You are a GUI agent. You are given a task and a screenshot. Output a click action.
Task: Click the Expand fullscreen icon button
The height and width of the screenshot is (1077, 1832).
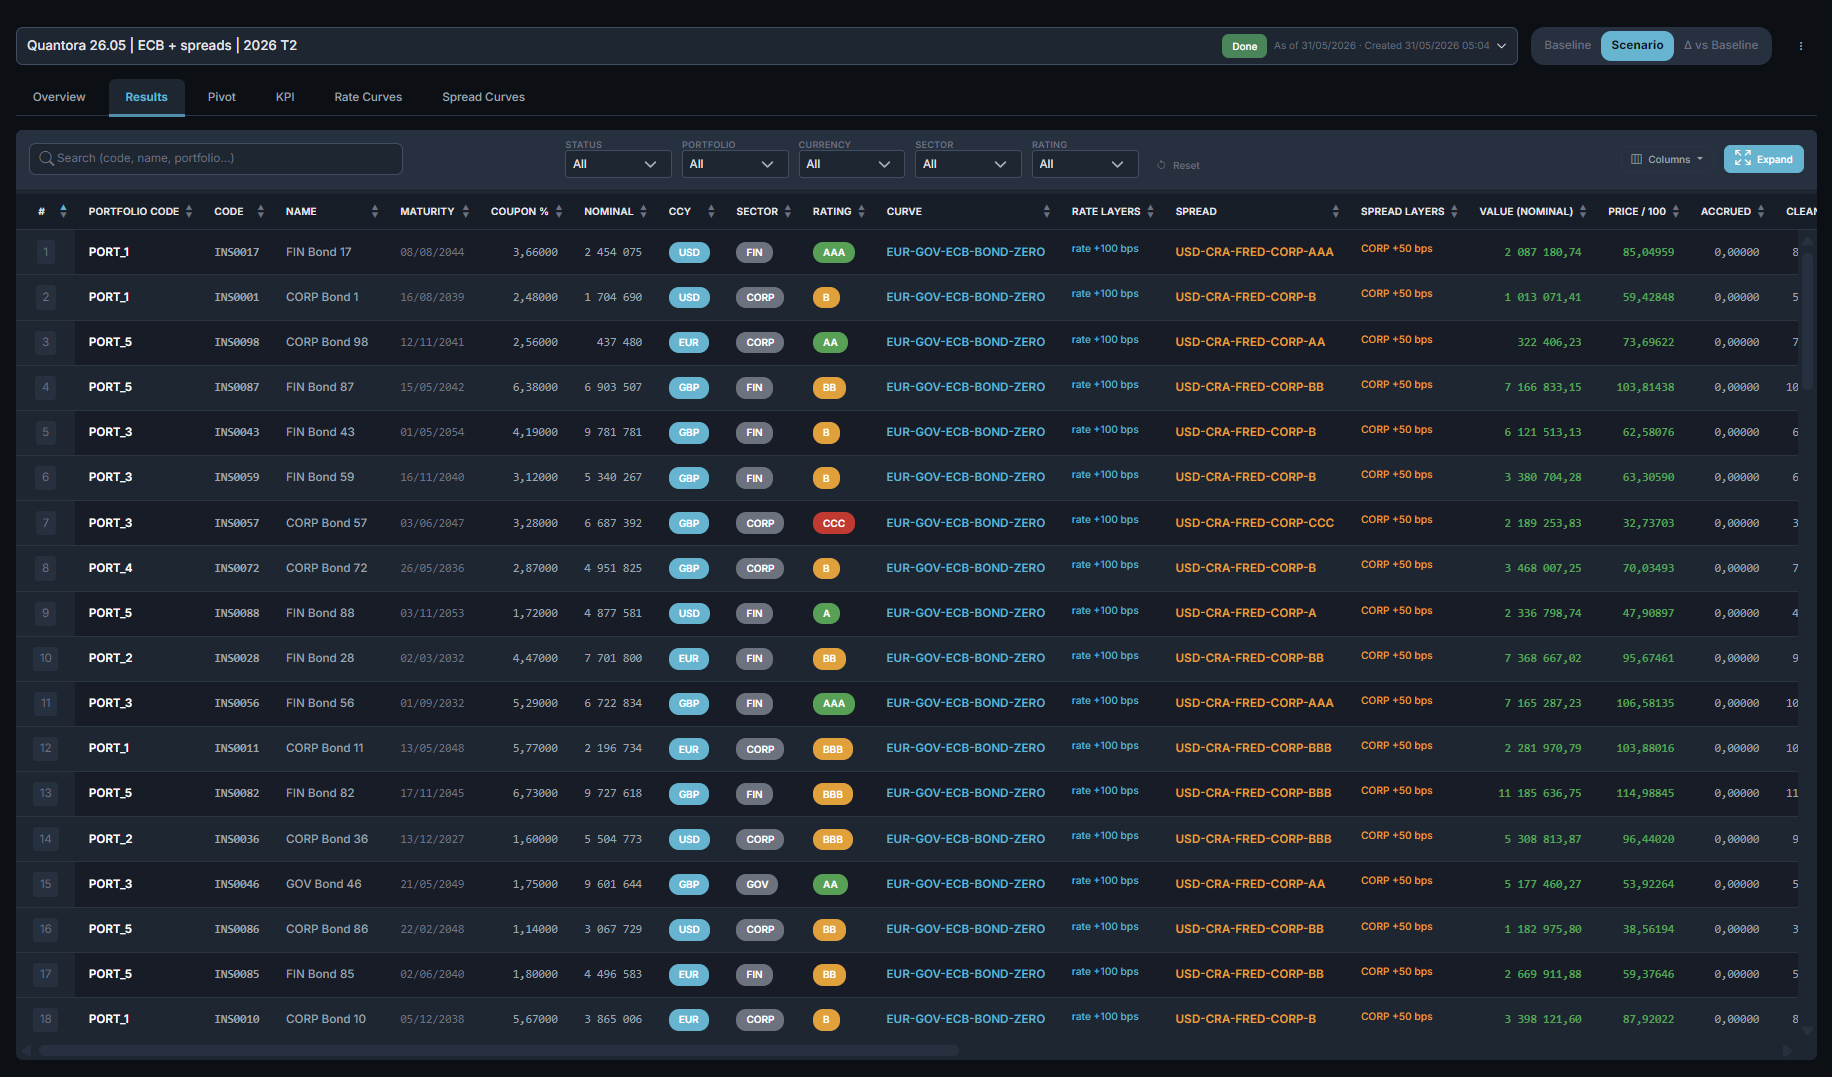[x=1764, y=159]
